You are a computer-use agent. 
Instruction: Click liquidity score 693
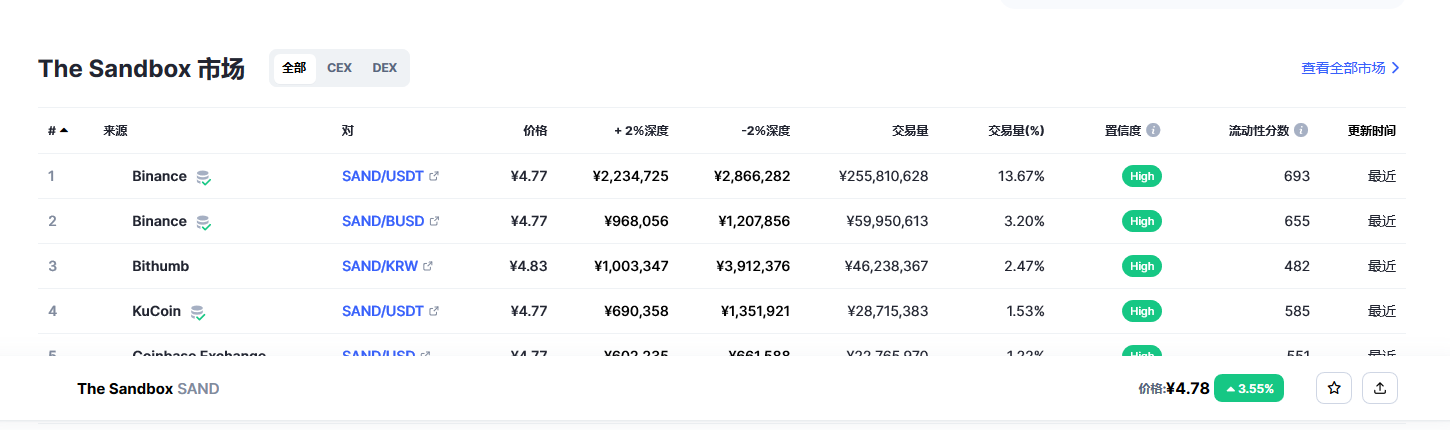click(1297, 176)
